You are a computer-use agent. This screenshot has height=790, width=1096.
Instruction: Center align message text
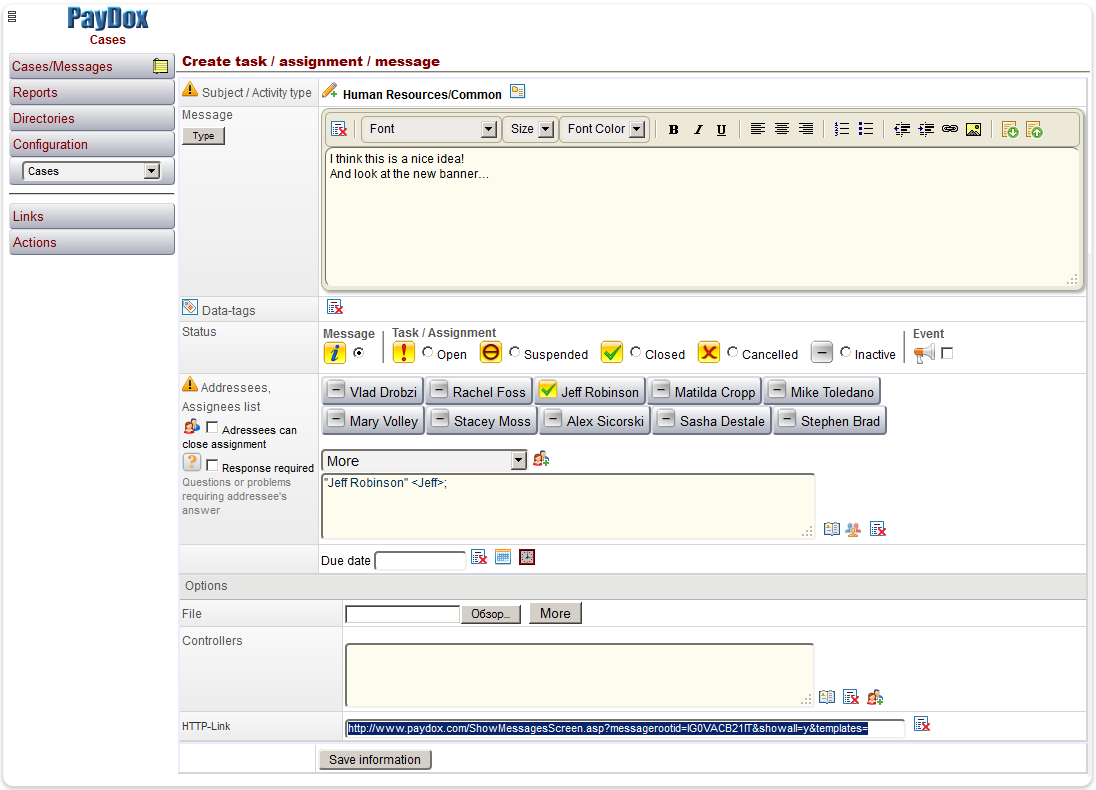click(781, 129)
